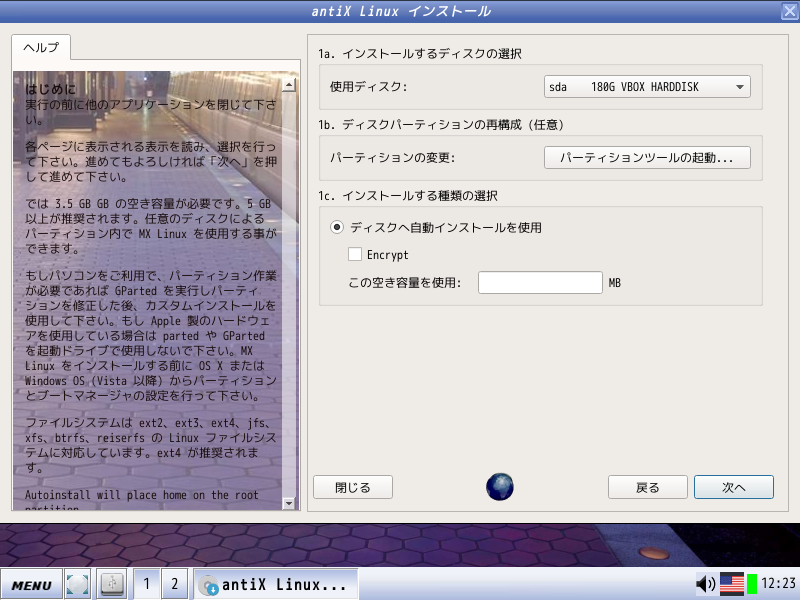Image resolution: width=800 pixels, height=600 pixels.
Task: Open the antiX Linux installer taskbar entry
Action: [x=276, y=584]
